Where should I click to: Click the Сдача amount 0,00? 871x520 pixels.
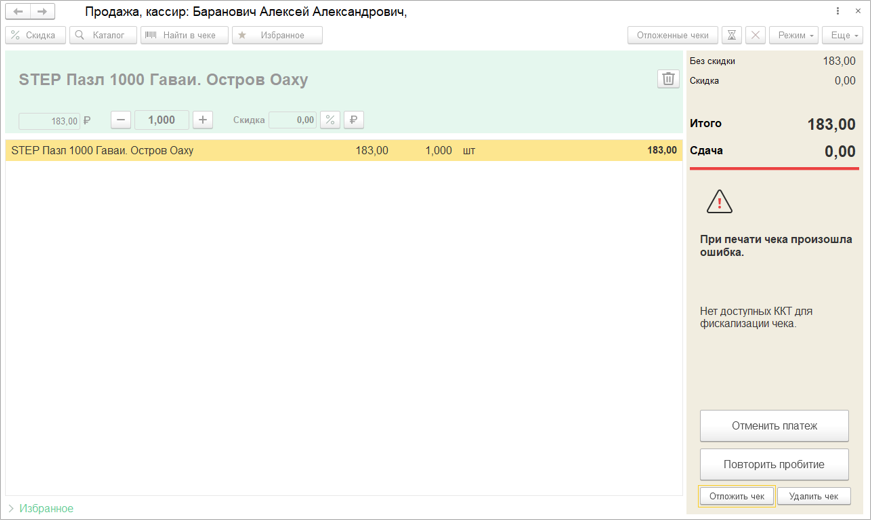pos(840,151)
